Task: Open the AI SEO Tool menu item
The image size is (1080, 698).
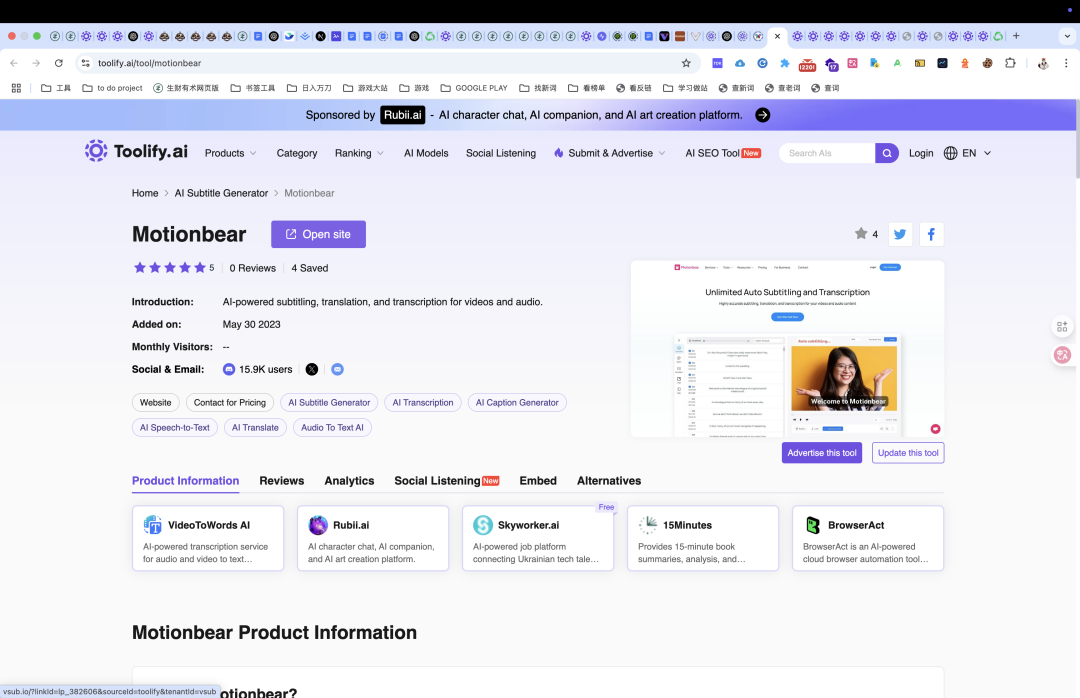Action: click(x=723, y=153)
